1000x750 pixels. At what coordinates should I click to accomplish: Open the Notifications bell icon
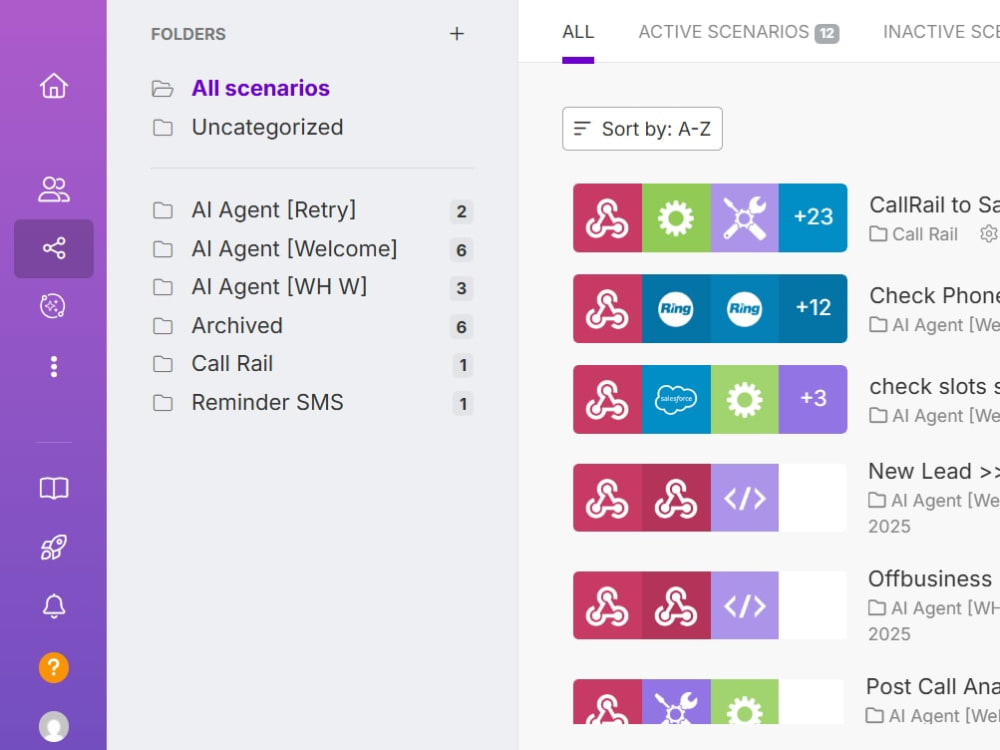click(54, 606)
